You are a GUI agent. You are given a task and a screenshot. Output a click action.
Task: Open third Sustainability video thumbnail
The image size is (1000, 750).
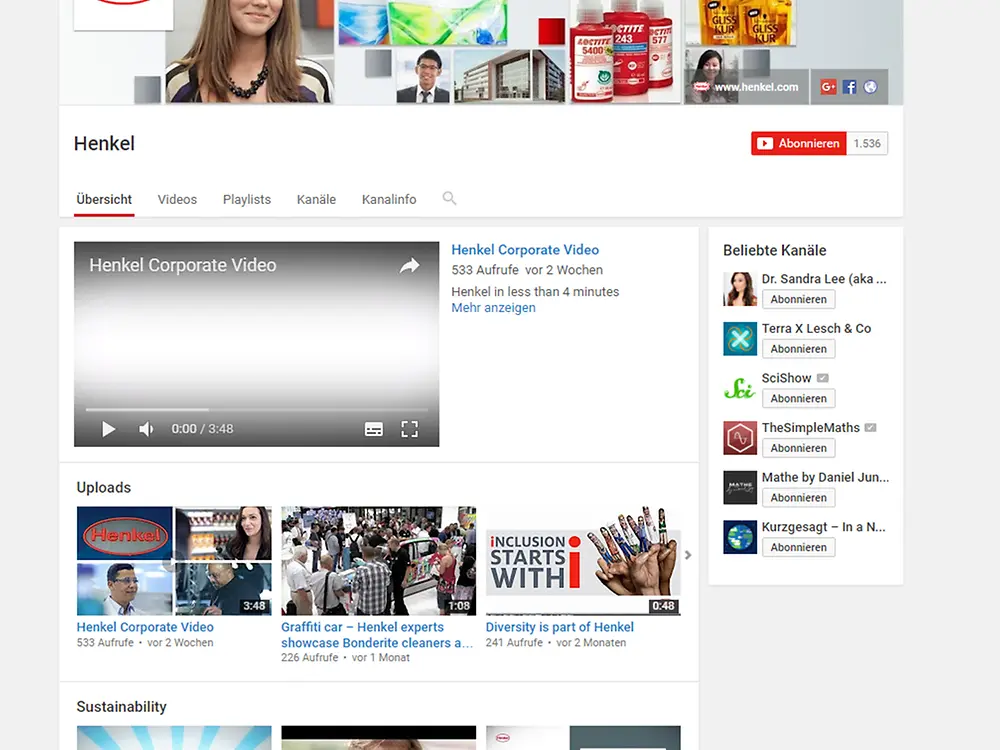[583, 738]
